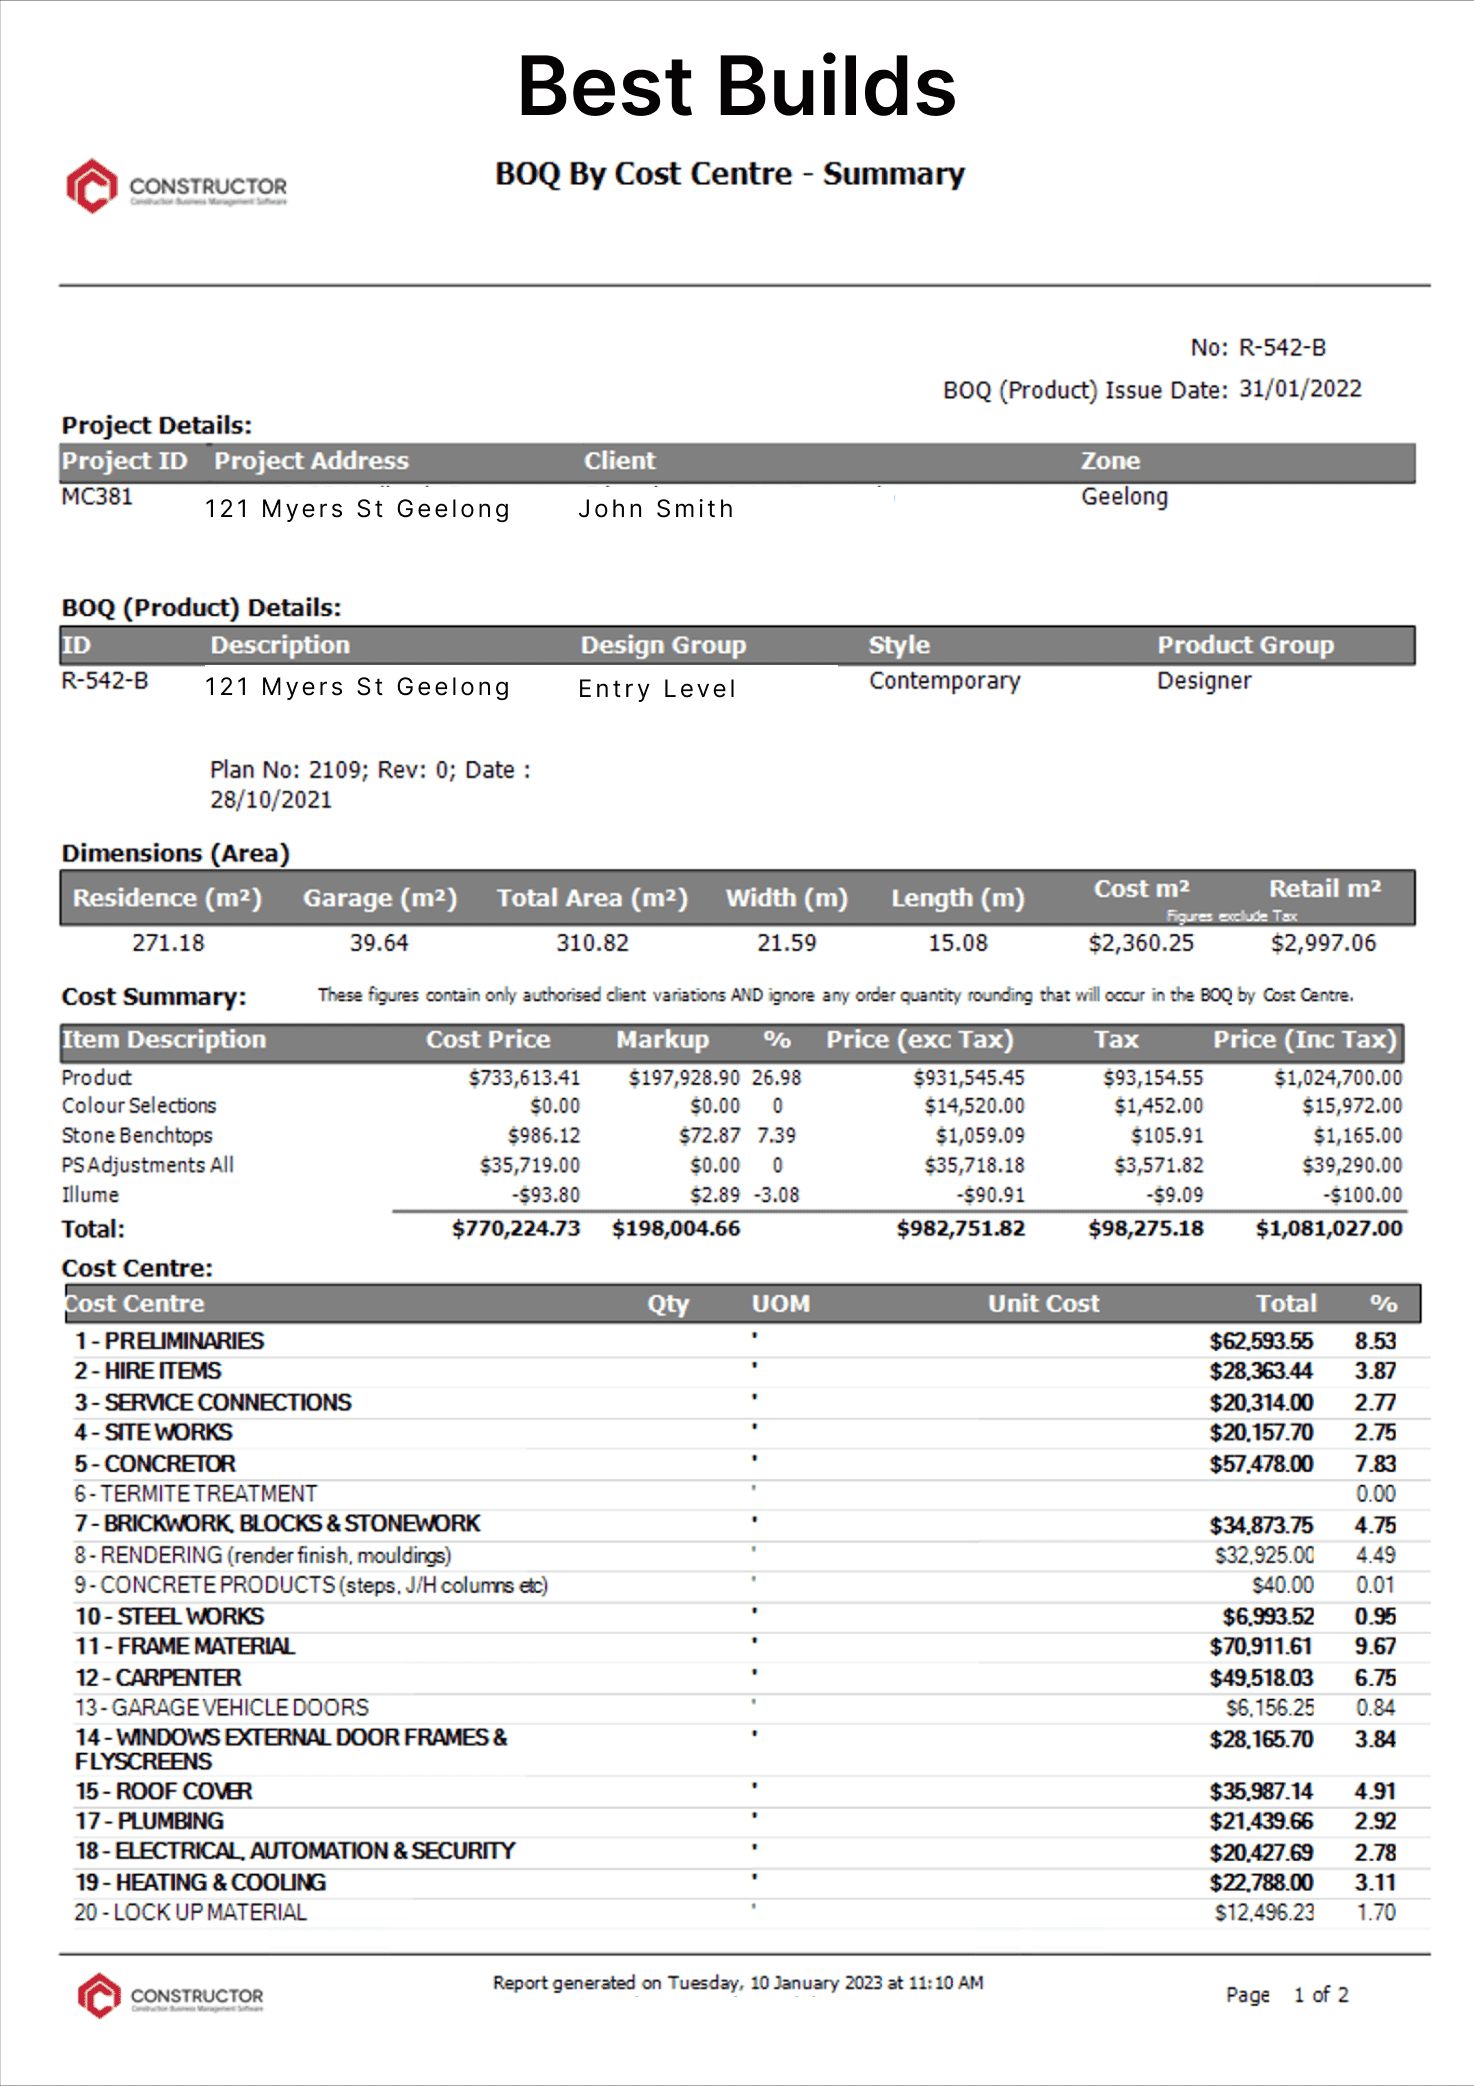Select the total cost price $770,224.73
Image resolution: width=1474 pixels, height=2086 pixels.
click(516, 1229)
